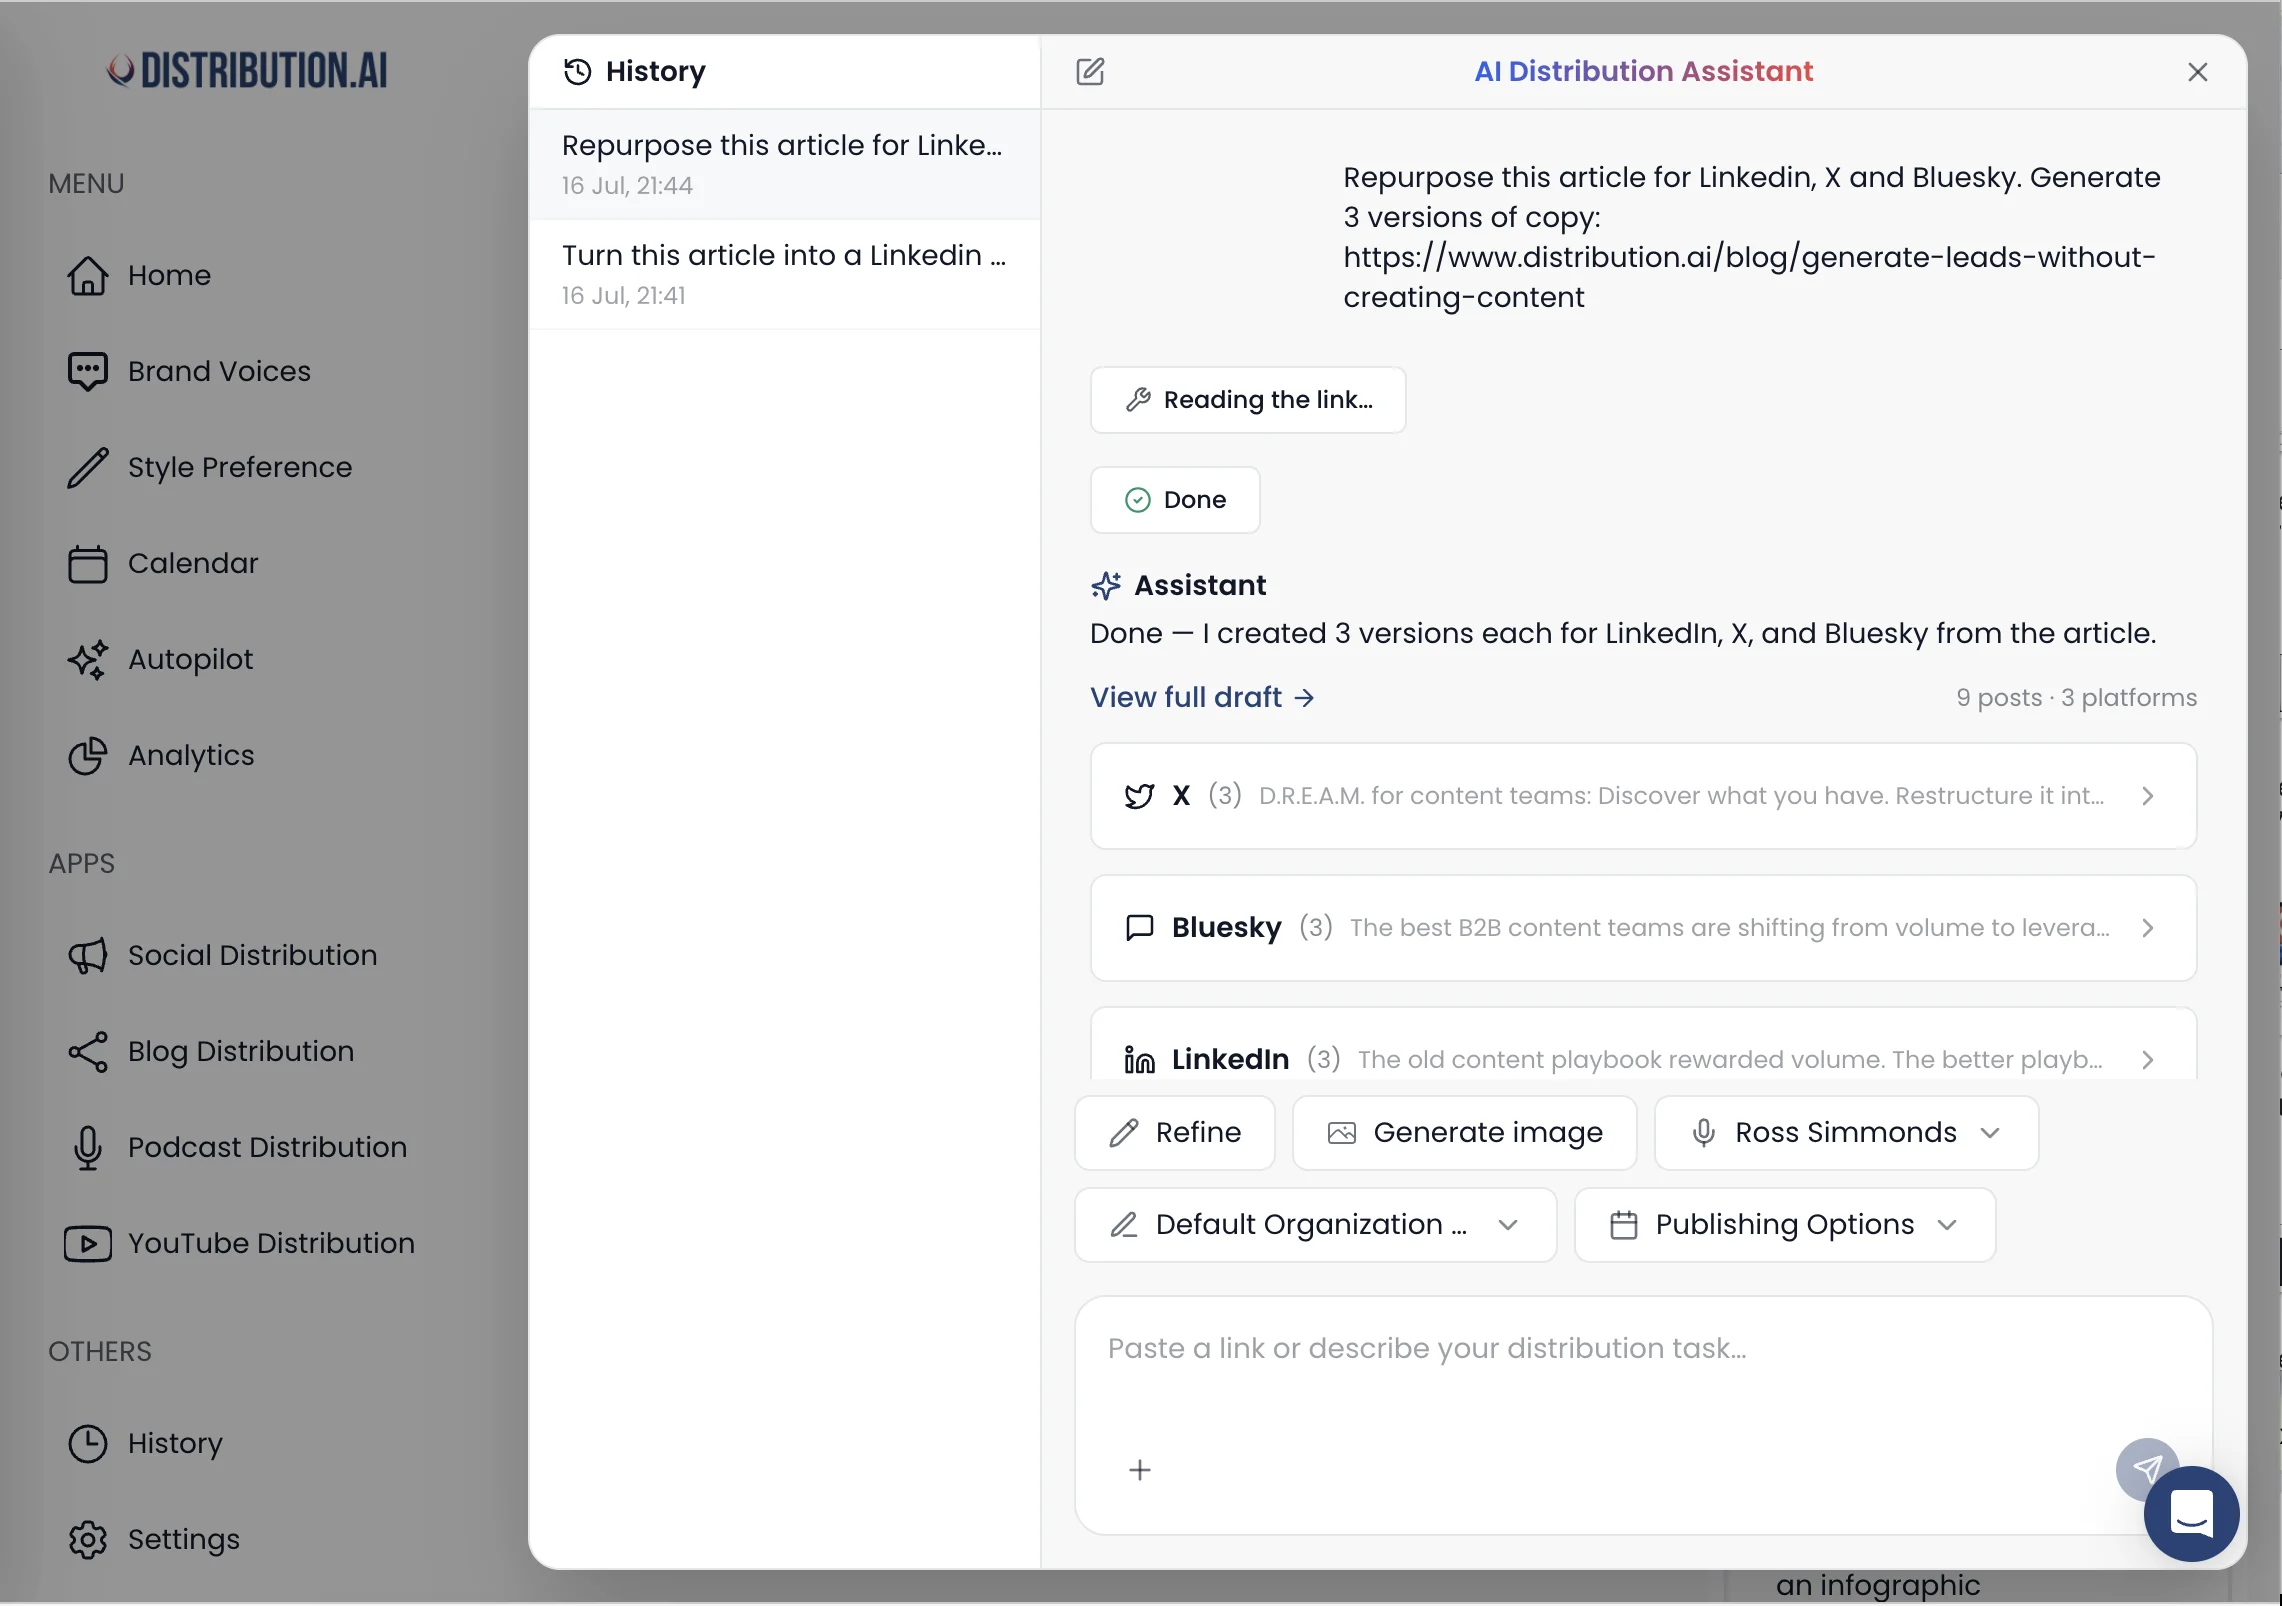Click the YouTube Distribution play icon
Image resolution: width=2282 pixels, height=1606 pixels.
pyautogui.click(x=88, y=1243)
